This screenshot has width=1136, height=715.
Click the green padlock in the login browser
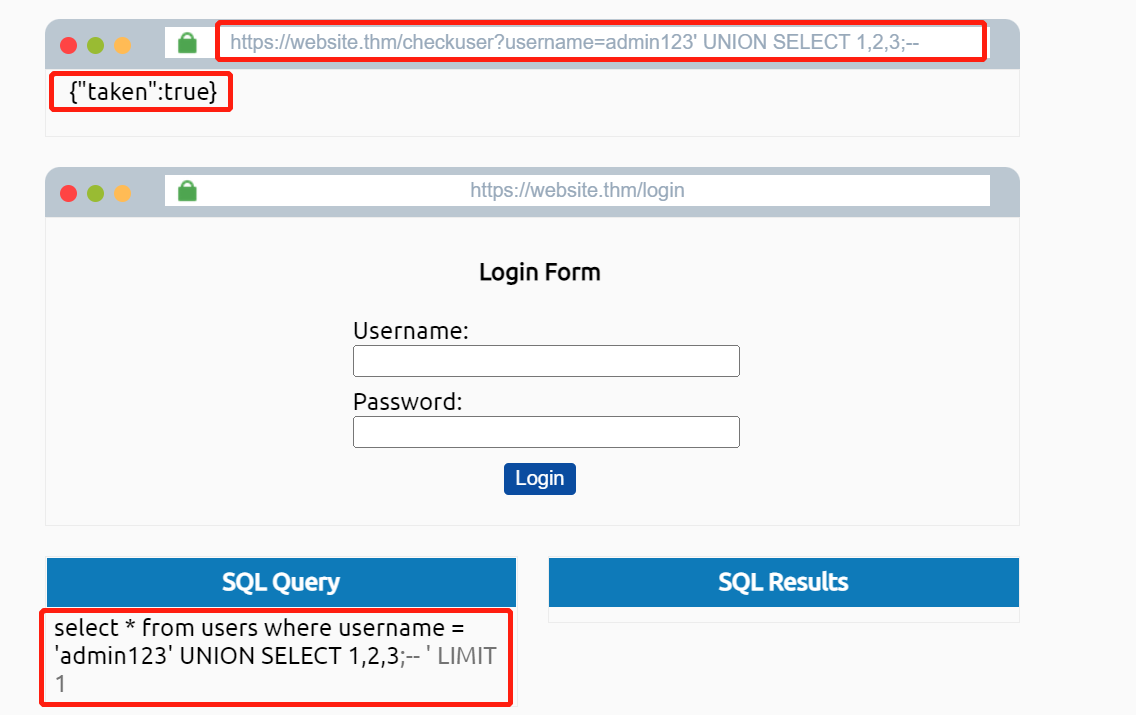pyautogui.click(x=187, y=191)
